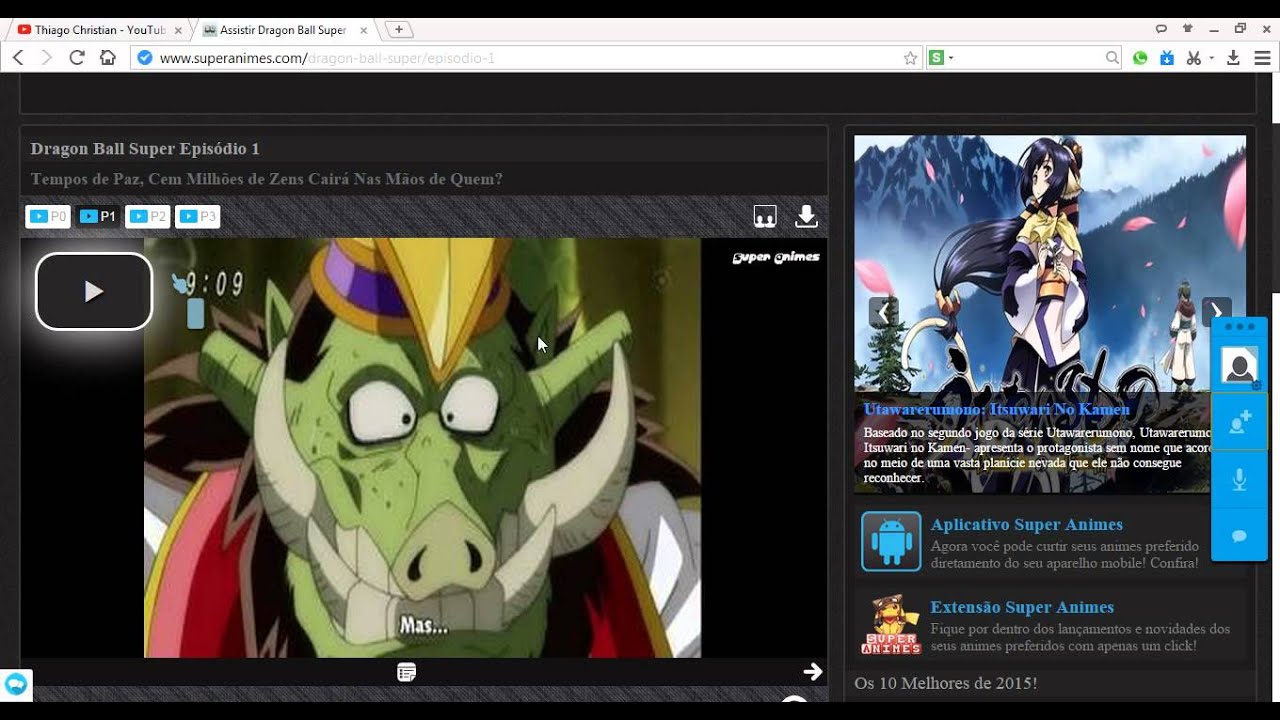The image size is (1280, 720).
Task: Open the Aplicativo Super Animes link
Action: 1026,524
